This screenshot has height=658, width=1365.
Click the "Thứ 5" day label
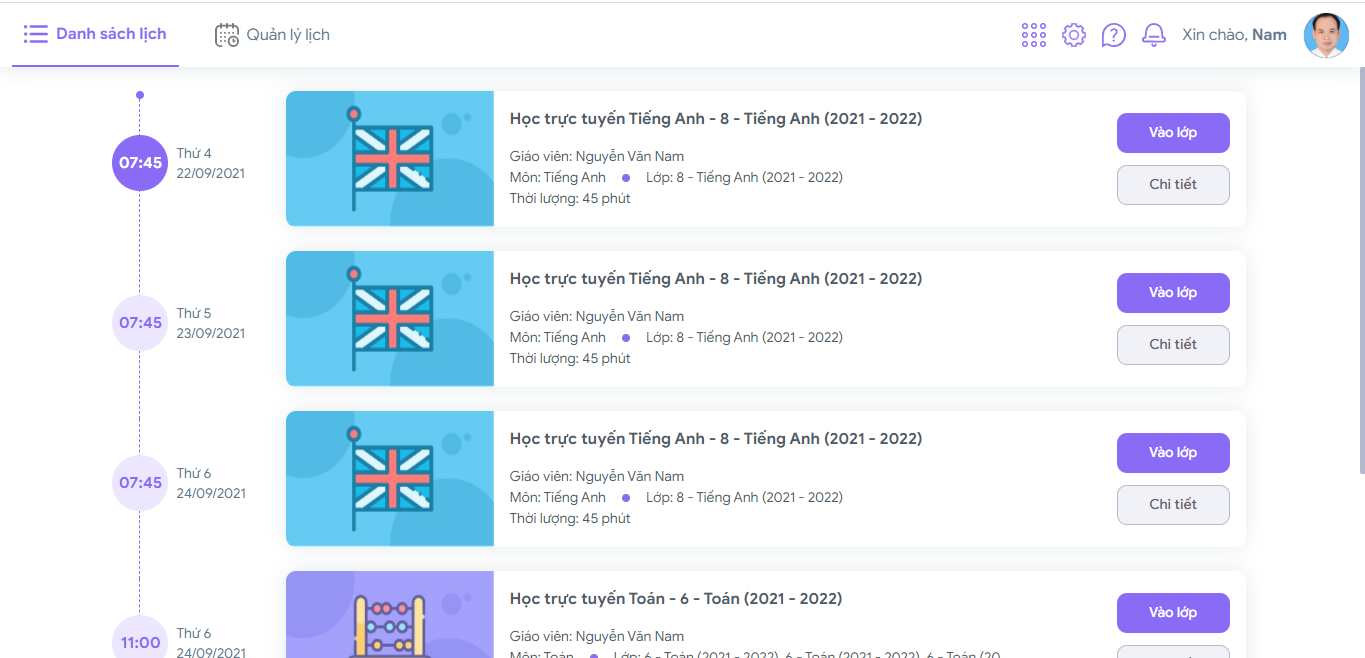coord(194,313)
